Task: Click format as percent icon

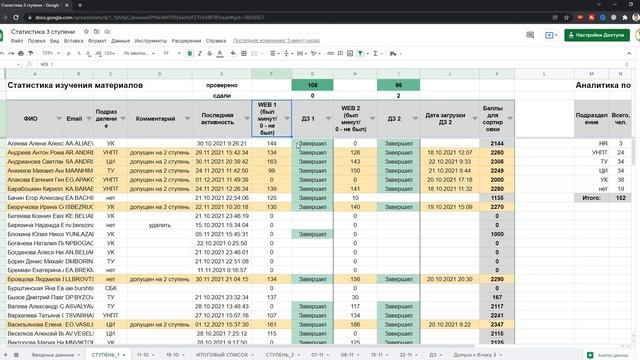Action: point(79,53)
